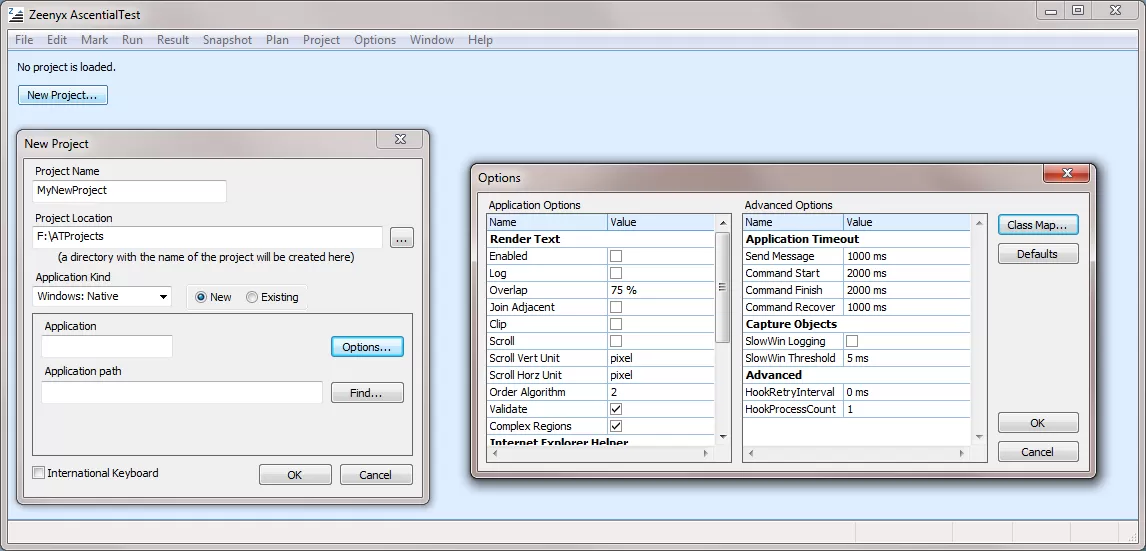1146x551 pixels.
Task: Uncheck the Validate checkbox
Action: pos(616,409)
